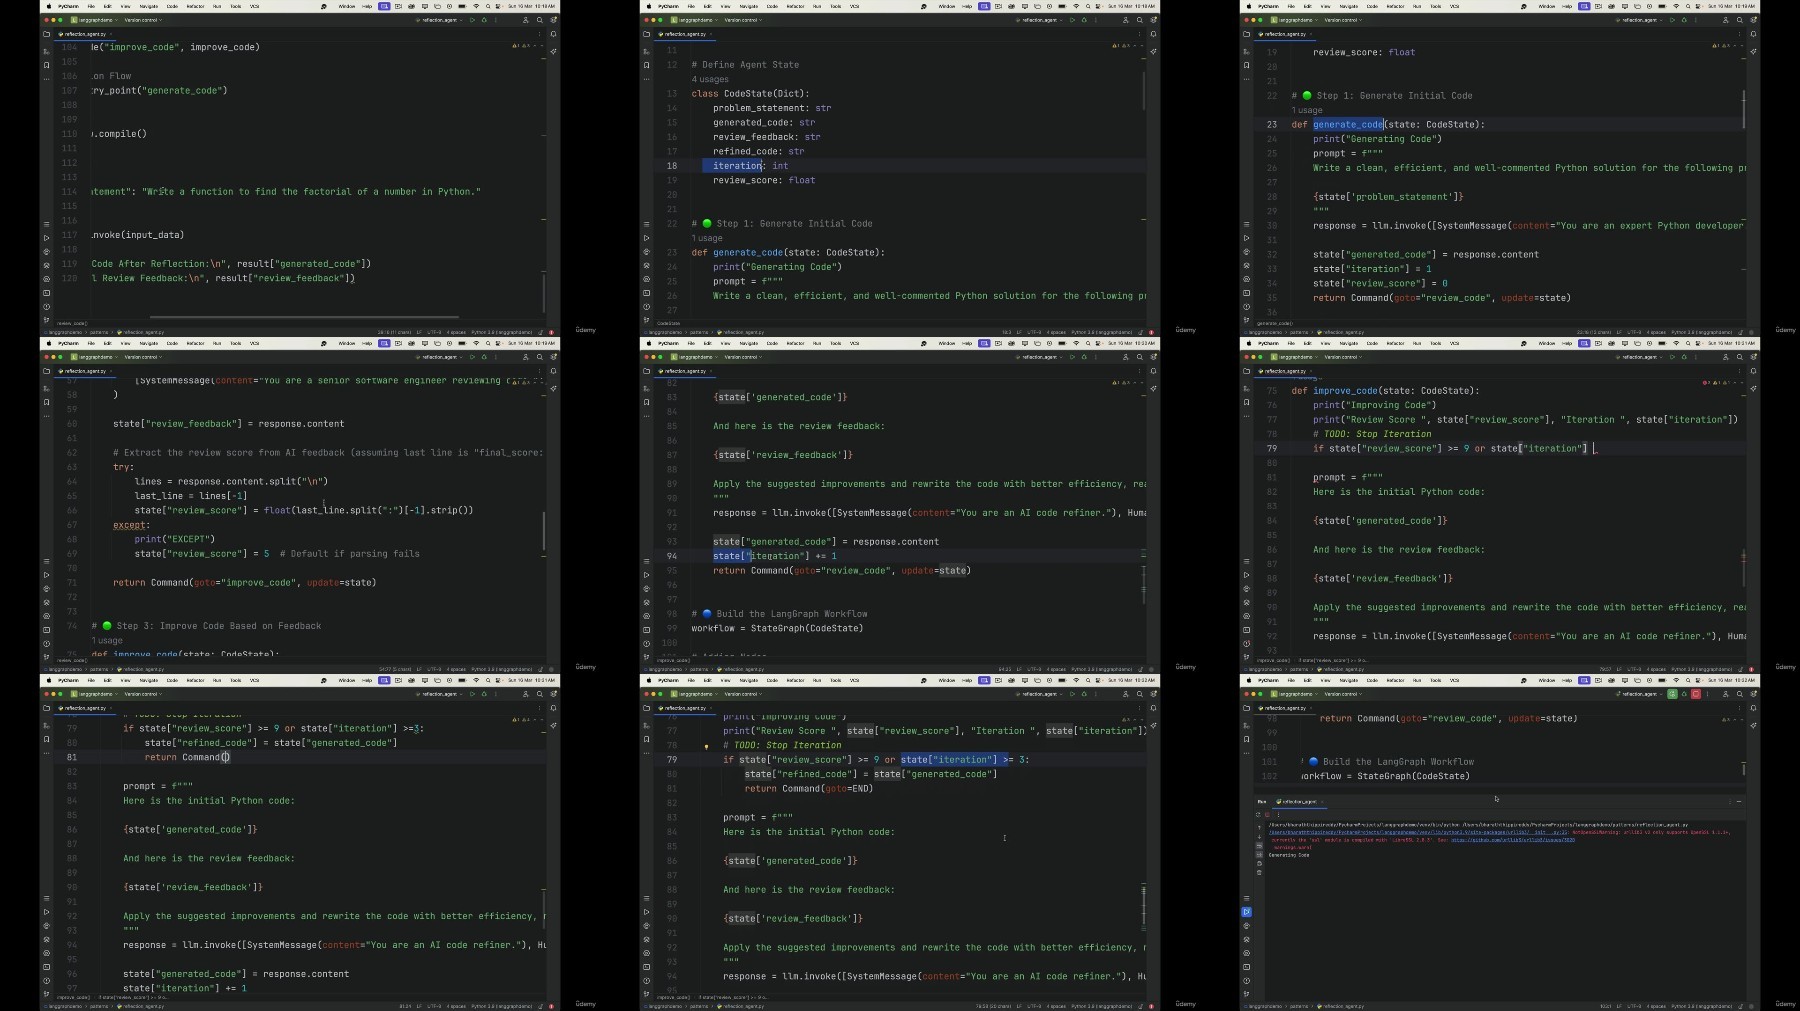Click the red Stop button in the Run console frame's toolbar
The width and height of the screenshot is (1800, 1011).
tap(1695, 693)
